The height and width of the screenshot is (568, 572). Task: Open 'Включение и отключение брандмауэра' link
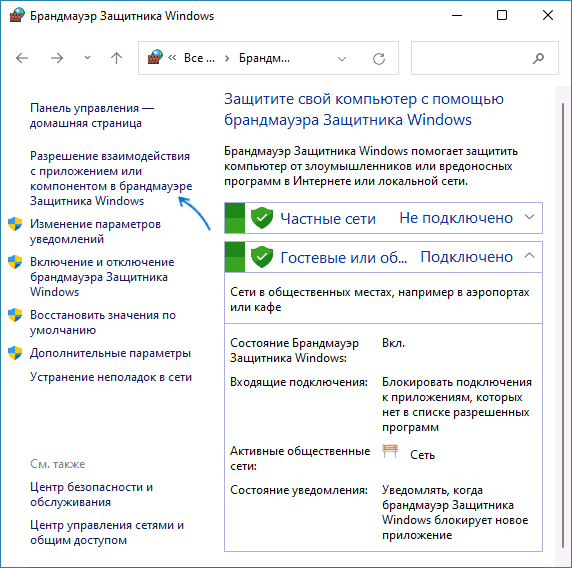[x=102, y=277]
